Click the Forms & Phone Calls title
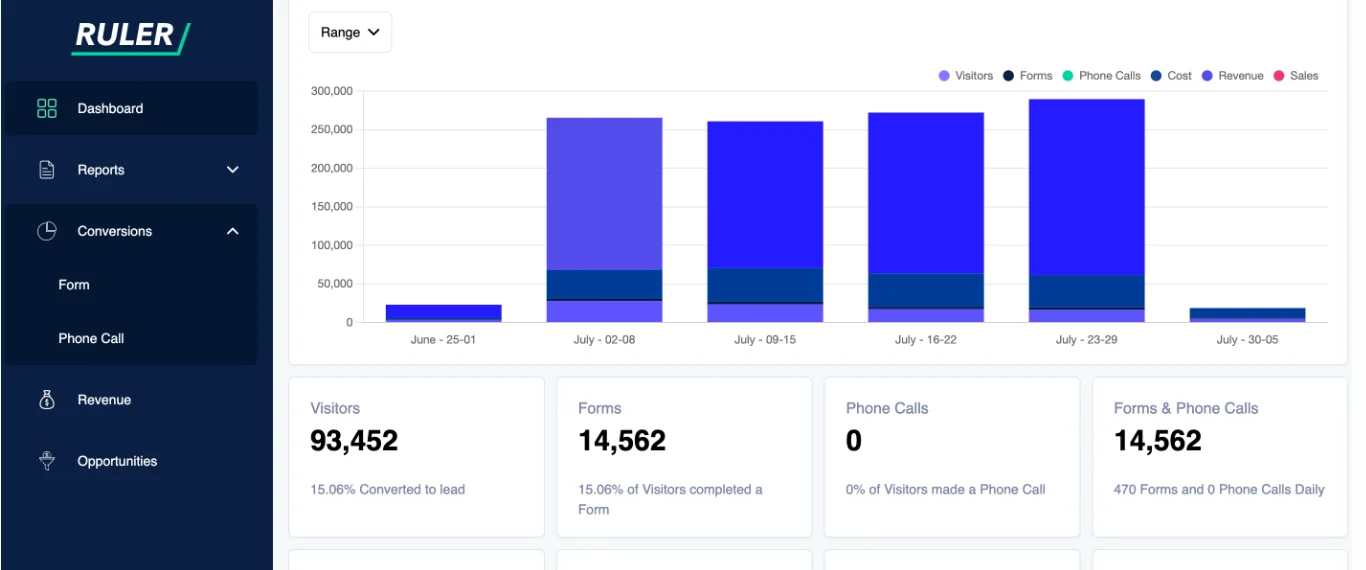Screen dimensions: 1366x570 (1186, 408)
